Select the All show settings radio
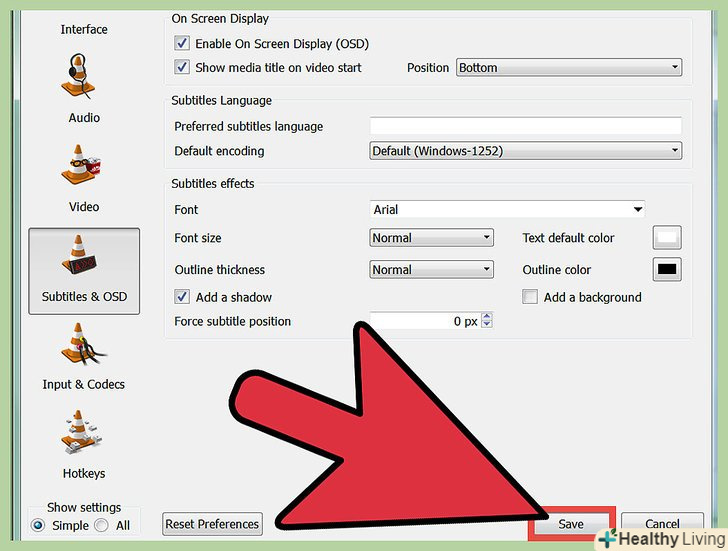This screenshot has width=728, height=551. (101, 525)
